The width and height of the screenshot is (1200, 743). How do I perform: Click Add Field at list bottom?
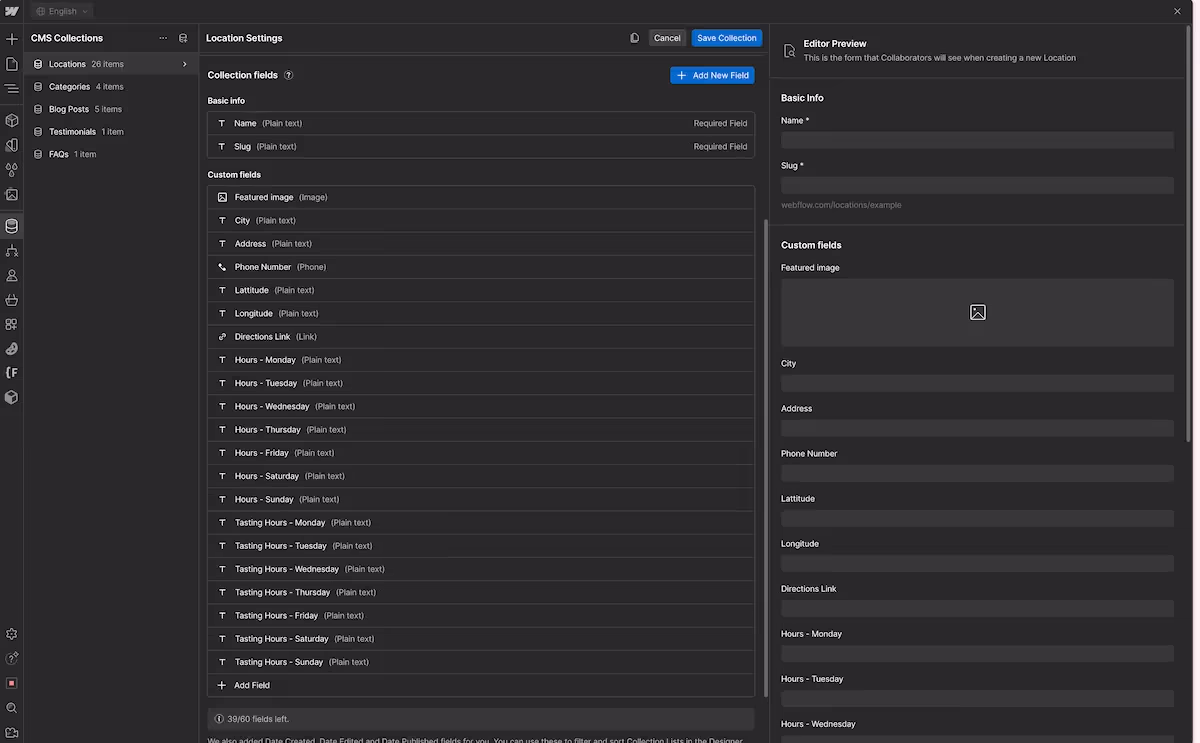[x=481, y=685]
